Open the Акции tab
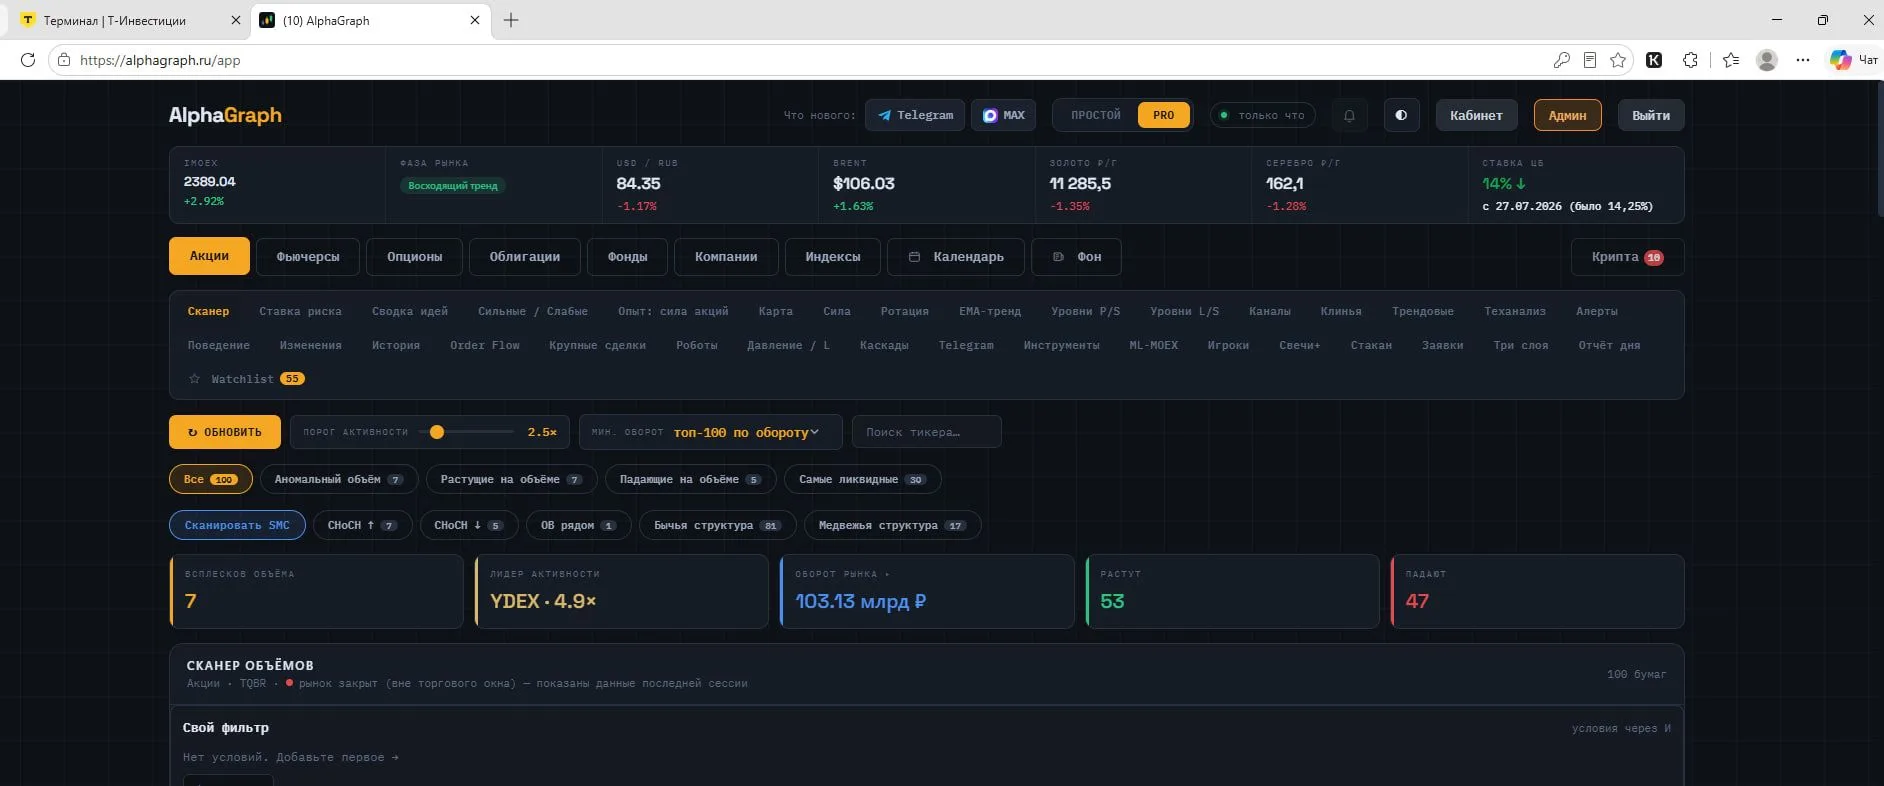This screenshot has width=1884, height=786. point(209,256)
